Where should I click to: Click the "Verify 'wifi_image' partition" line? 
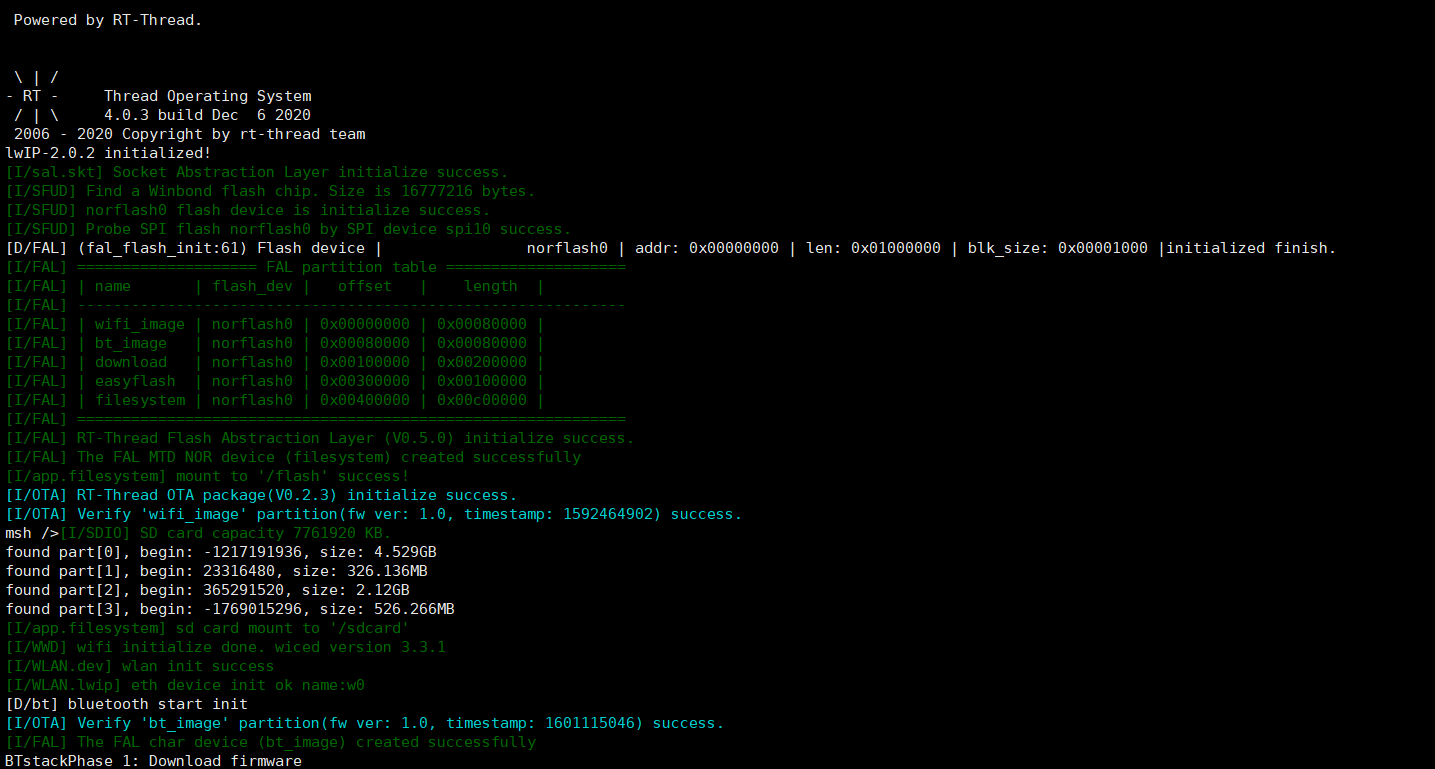374,514
